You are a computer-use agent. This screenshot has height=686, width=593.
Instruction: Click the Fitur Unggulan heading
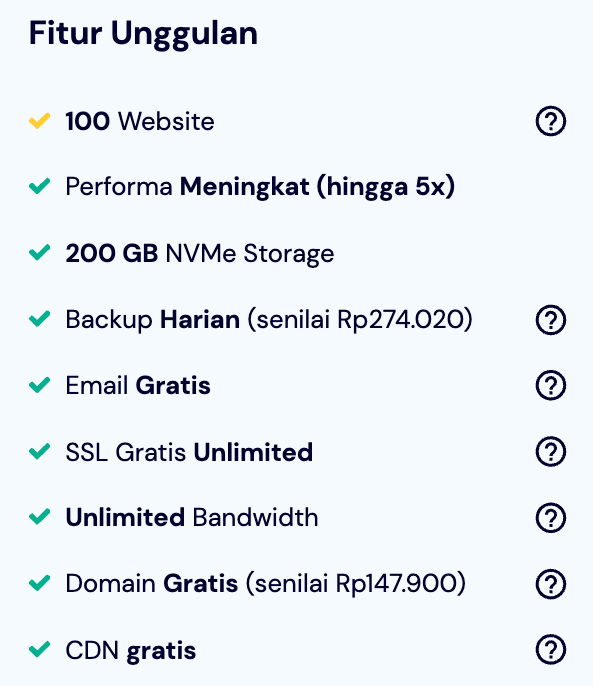[143, 34]
